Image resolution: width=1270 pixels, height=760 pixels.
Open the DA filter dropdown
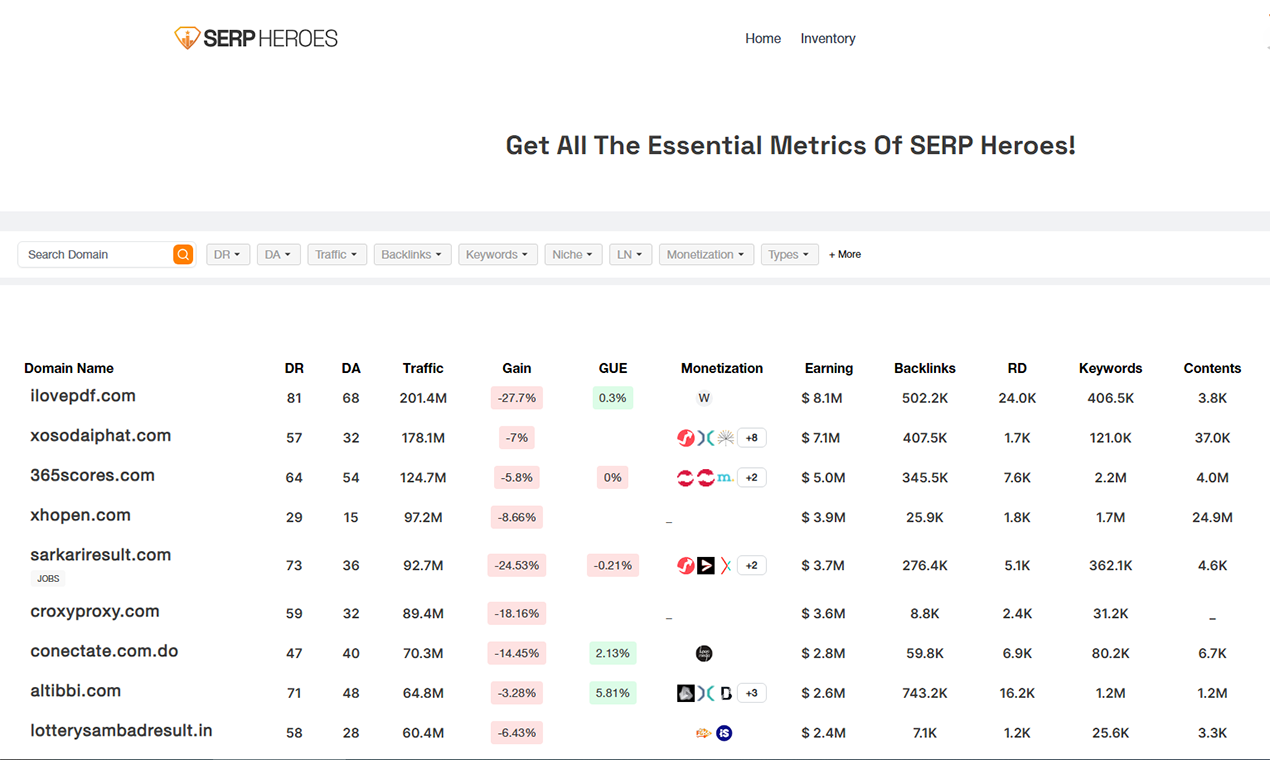point(278,255)
